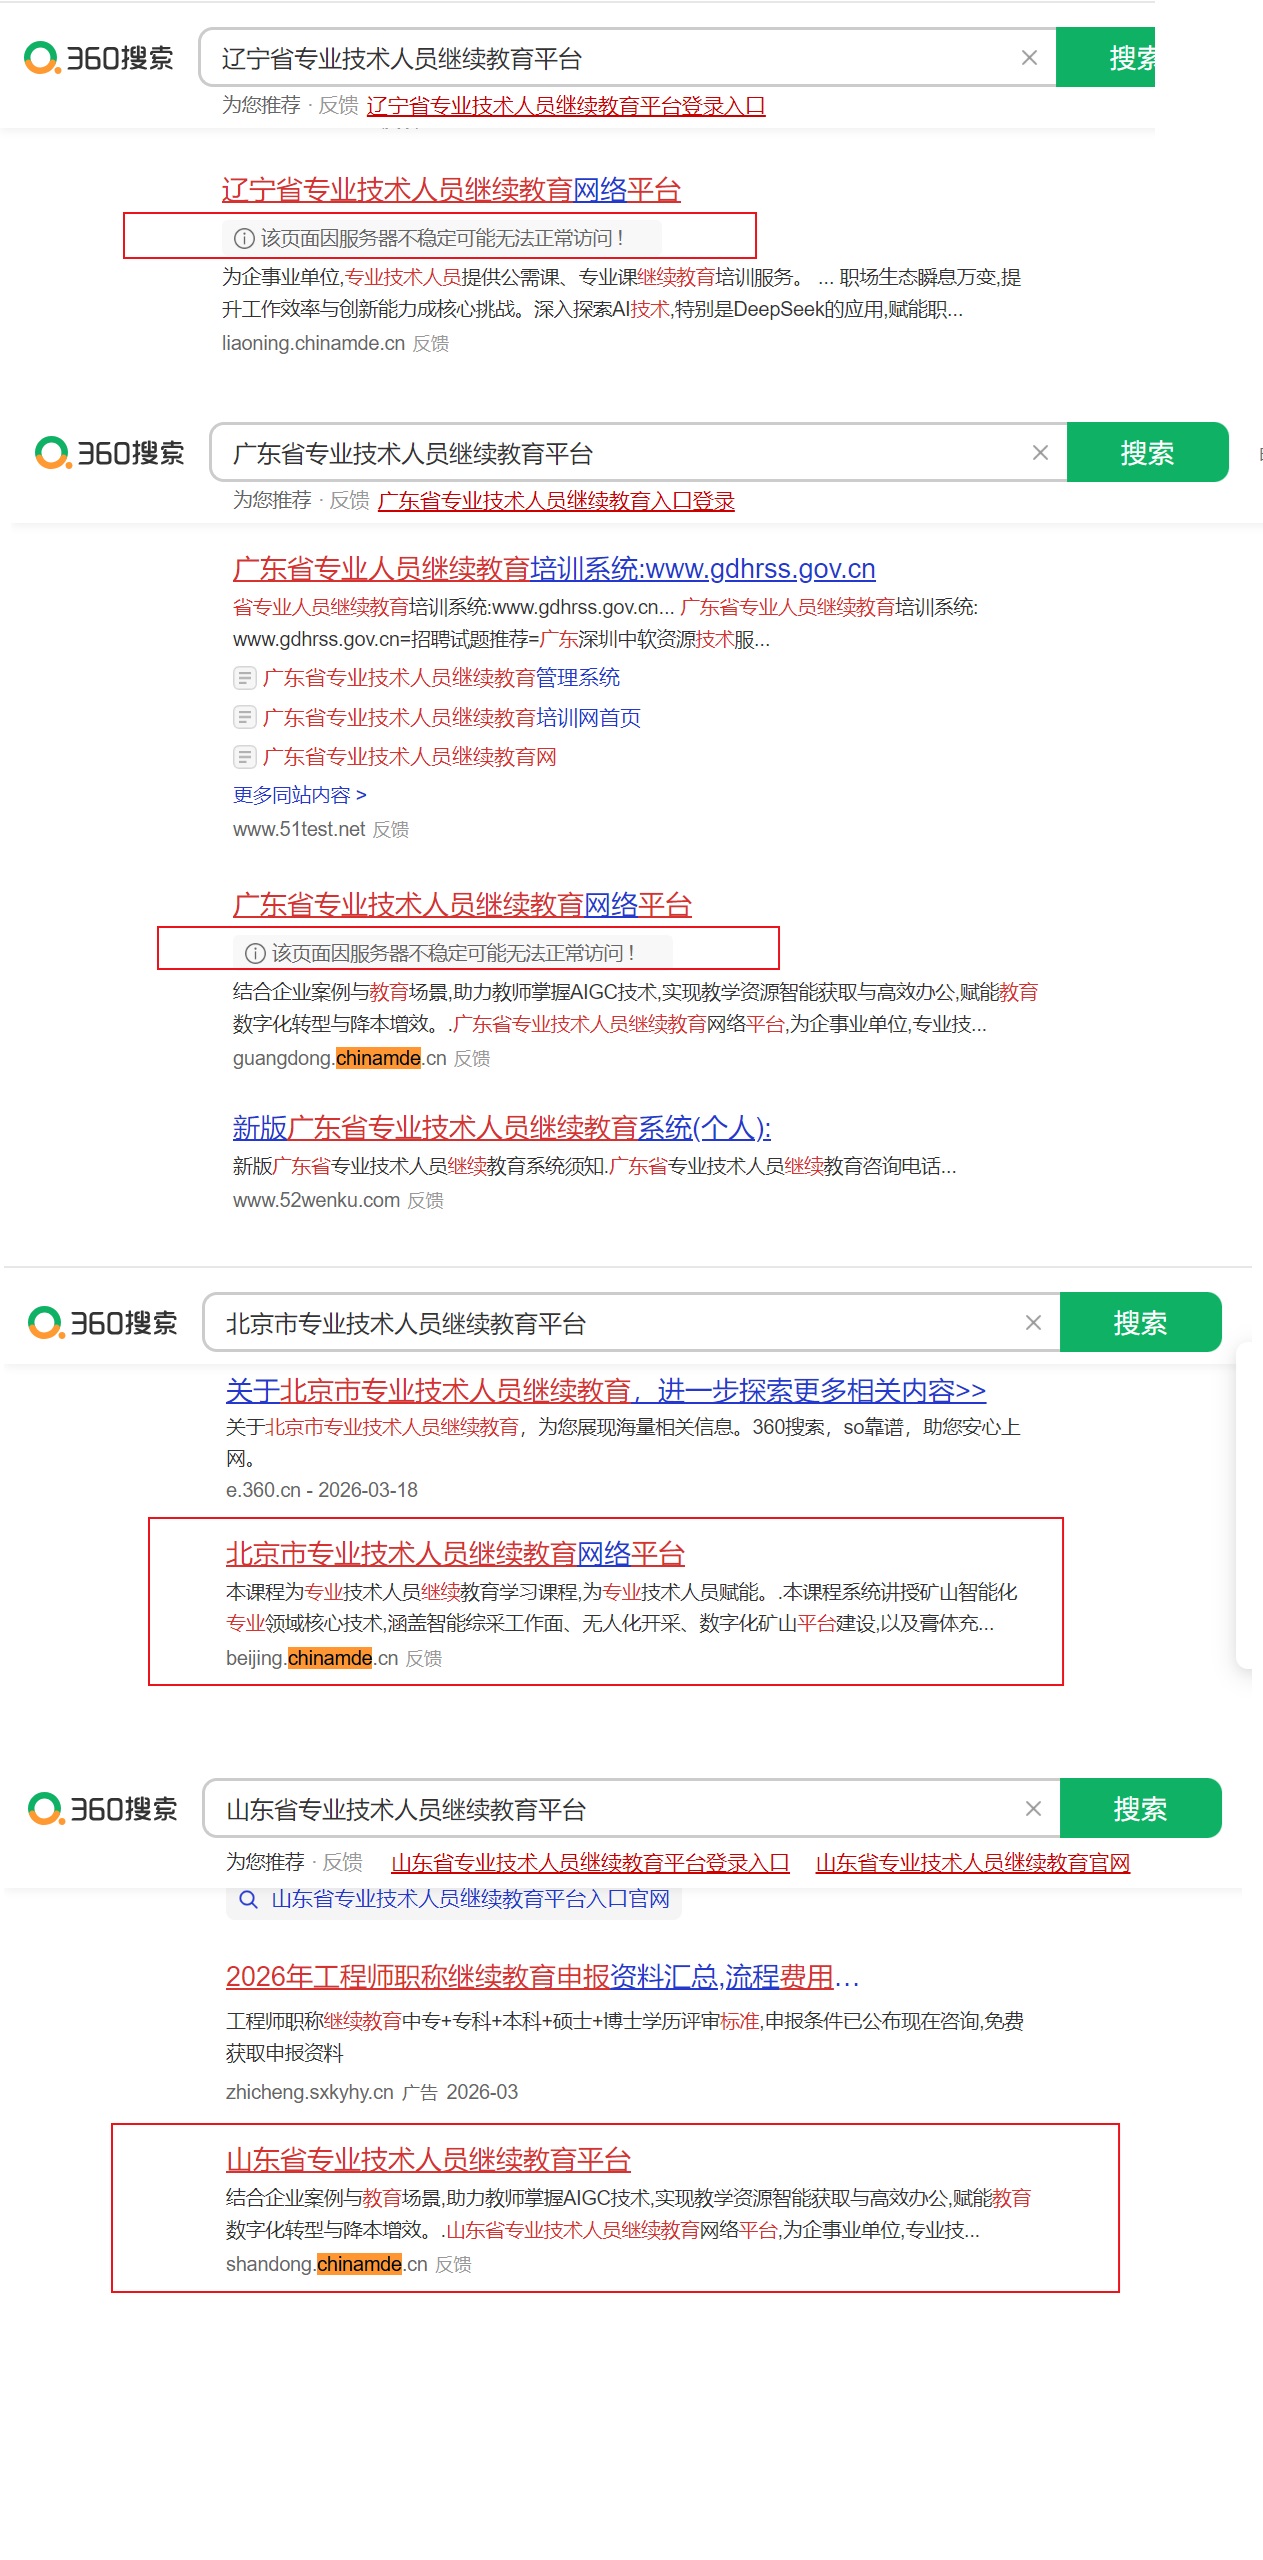1263x2560 pixels.
Task: Open sublink 广东省专业技术人员继续教育网
Action: coord(409,757)
